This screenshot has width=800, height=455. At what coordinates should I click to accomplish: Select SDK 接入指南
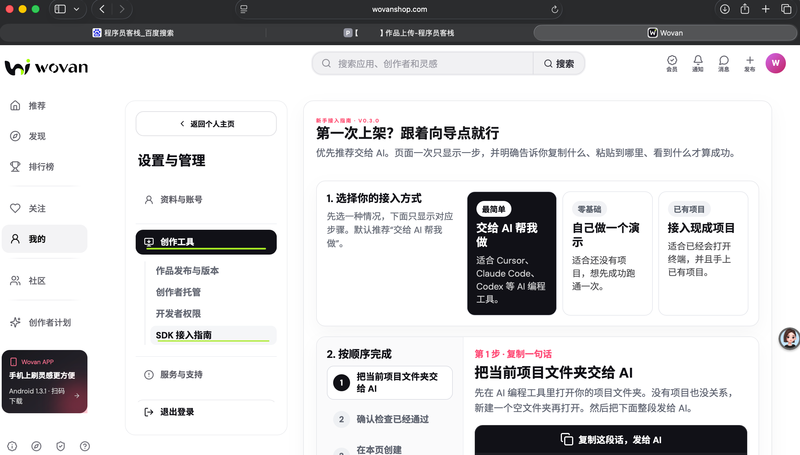213,335
